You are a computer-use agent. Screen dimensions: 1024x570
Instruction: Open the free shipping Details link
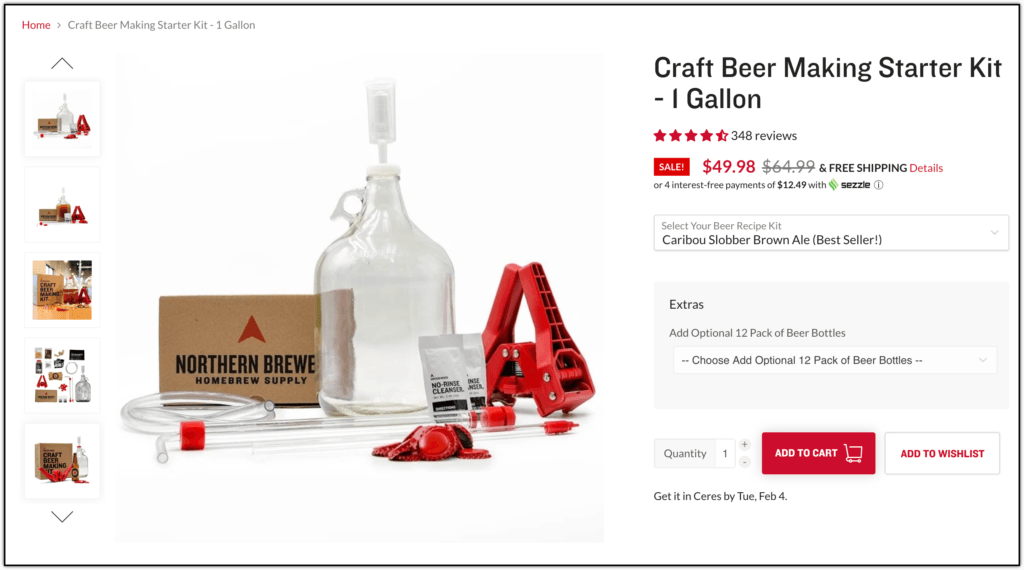point(926,168)
